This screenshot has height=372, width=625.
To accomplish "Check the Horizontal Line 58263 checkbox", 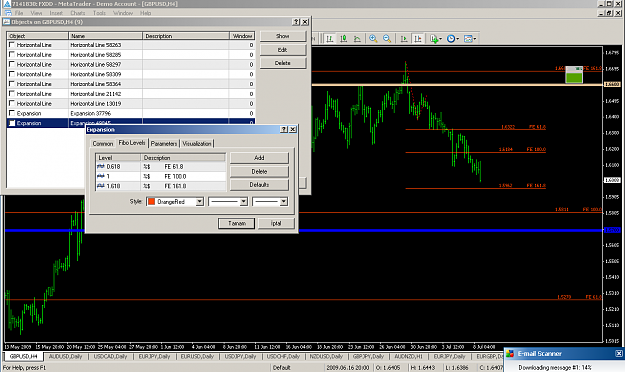I will click(12, 45).
